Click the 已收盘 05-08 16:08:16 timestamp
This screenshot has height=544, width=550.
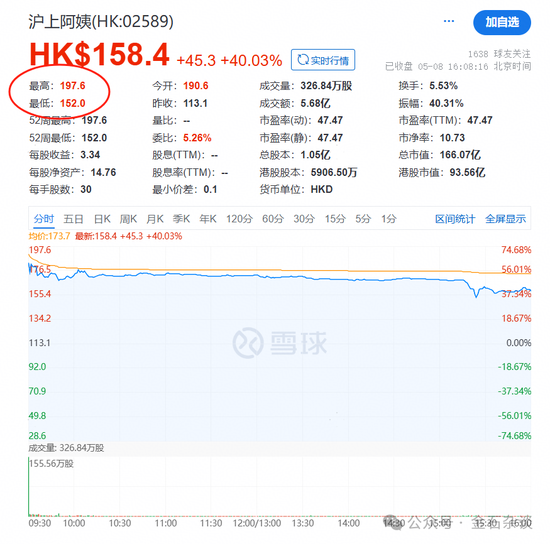[437, 67]
